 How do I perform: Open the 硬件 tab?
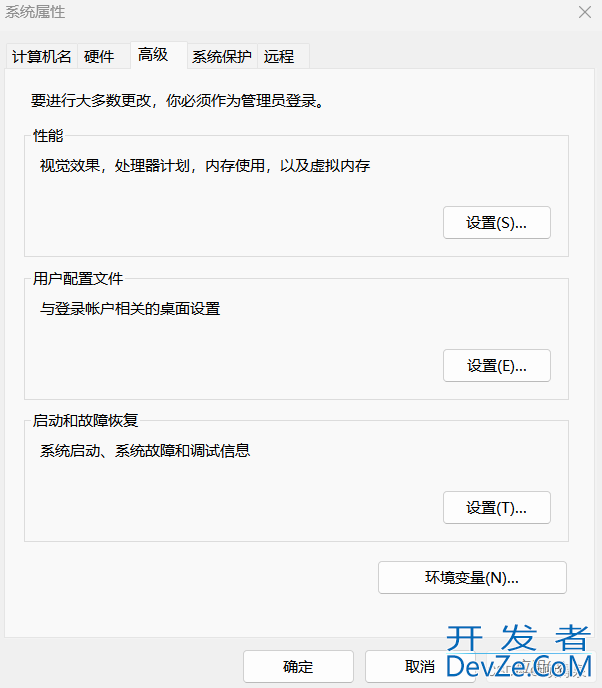click(104, 56)
